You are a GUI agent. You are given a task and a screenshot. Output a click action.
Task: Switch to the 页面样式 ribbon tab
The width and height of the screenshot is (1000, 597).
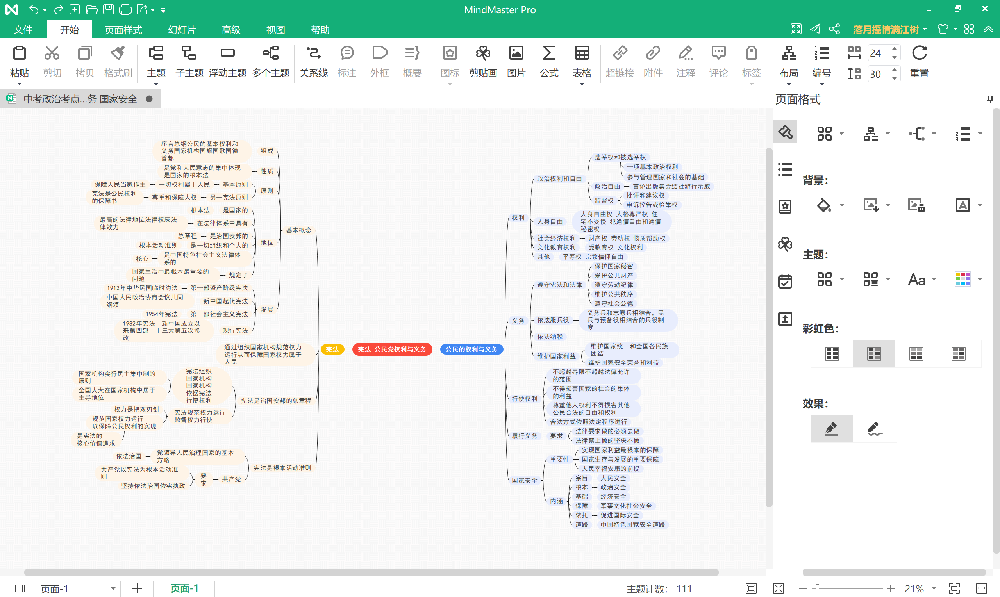[x=124, y=29]
